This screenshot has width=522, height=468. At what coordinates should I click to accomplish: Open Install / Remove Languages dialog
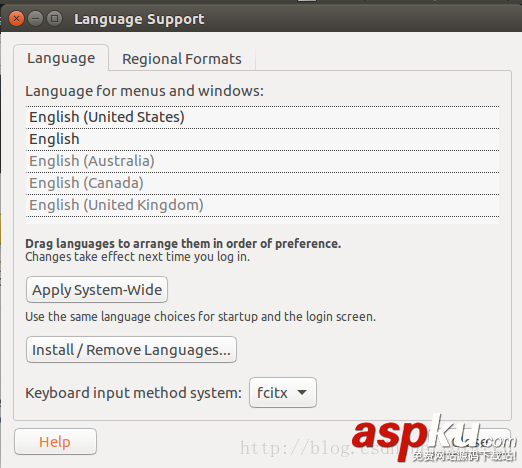(131, 350)
